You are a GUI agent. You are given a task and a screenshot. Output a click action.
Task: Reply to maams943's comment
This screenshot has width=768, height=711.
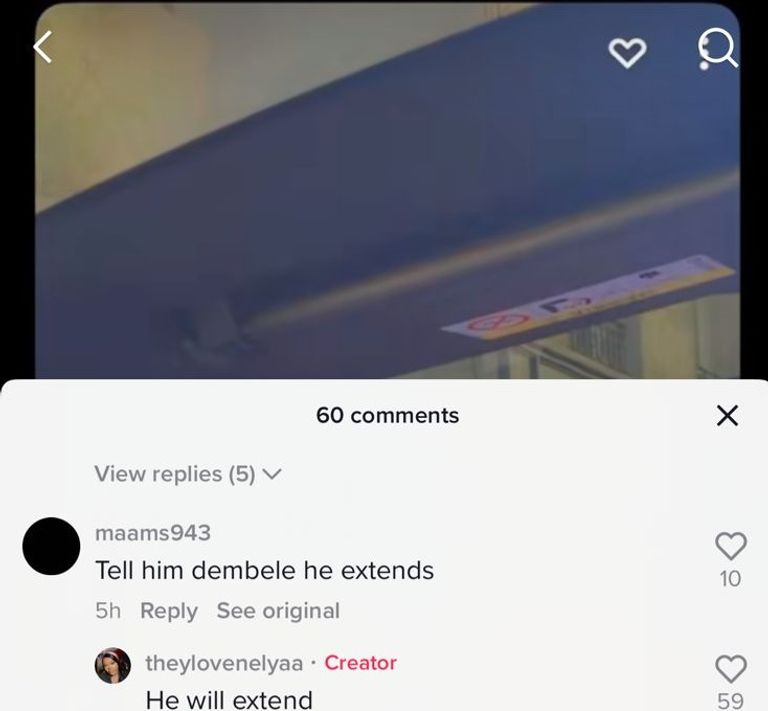coord(168,611)
